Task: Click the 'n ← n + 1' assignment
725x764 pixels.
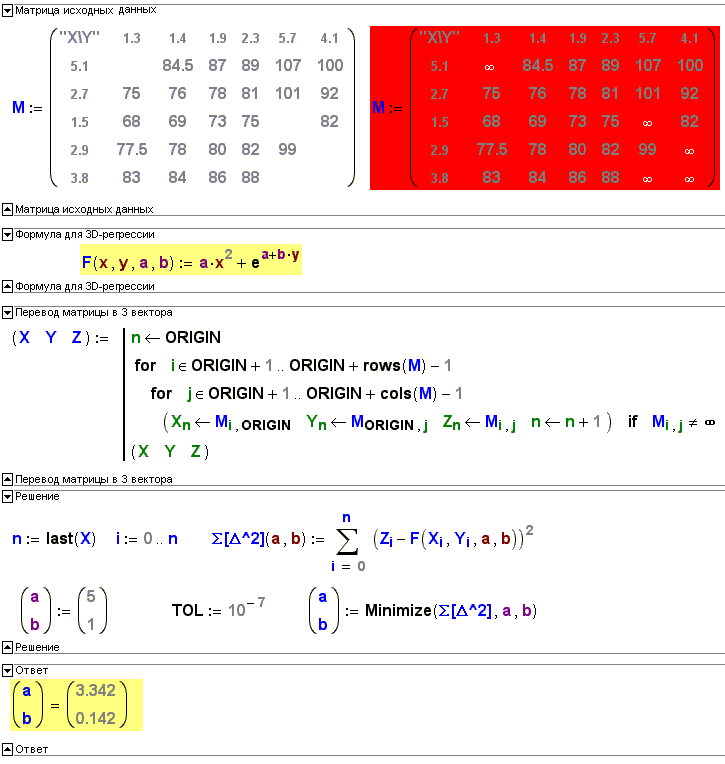Action: (x=566, y=421)
